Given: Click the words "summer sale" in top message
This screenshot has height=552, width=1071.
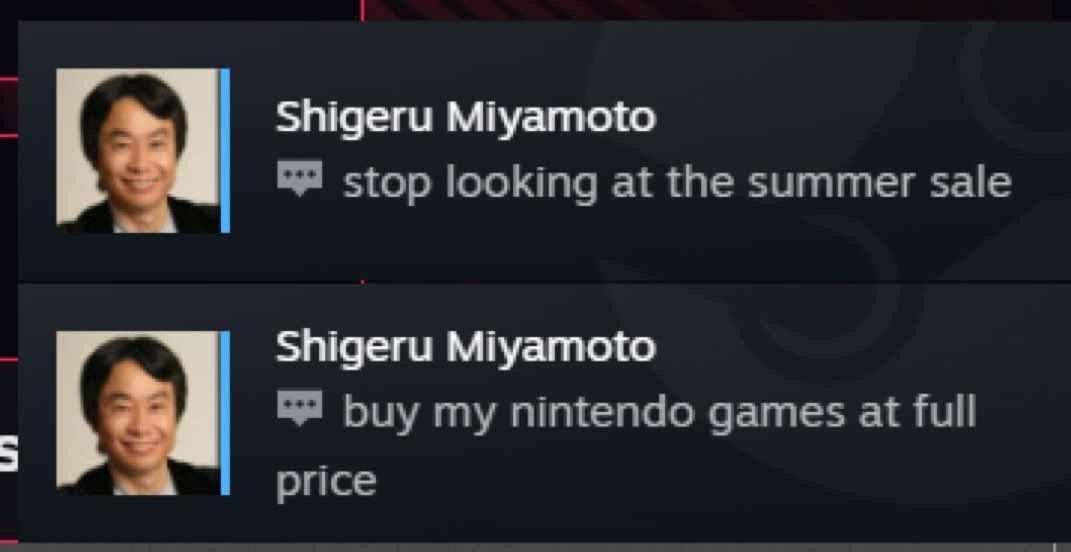Looking at the screenshot, I should (x=880, y=183).
